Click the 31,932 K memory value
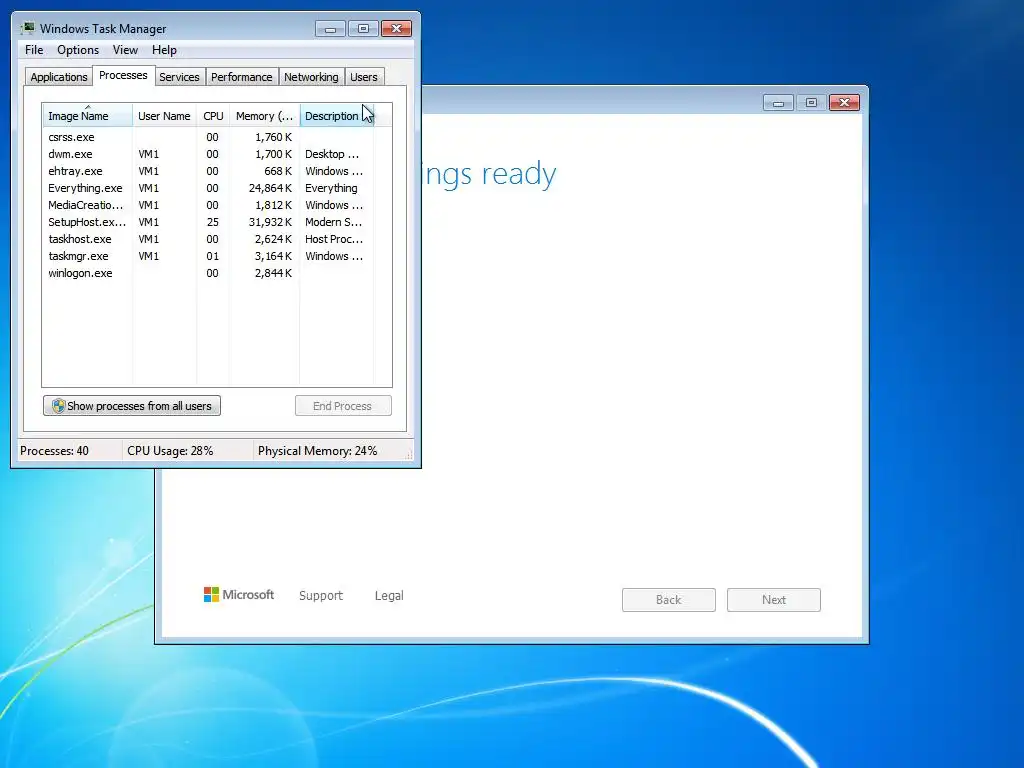The height and width of the screenshot is (768, 1024). [x=270, y=222]
